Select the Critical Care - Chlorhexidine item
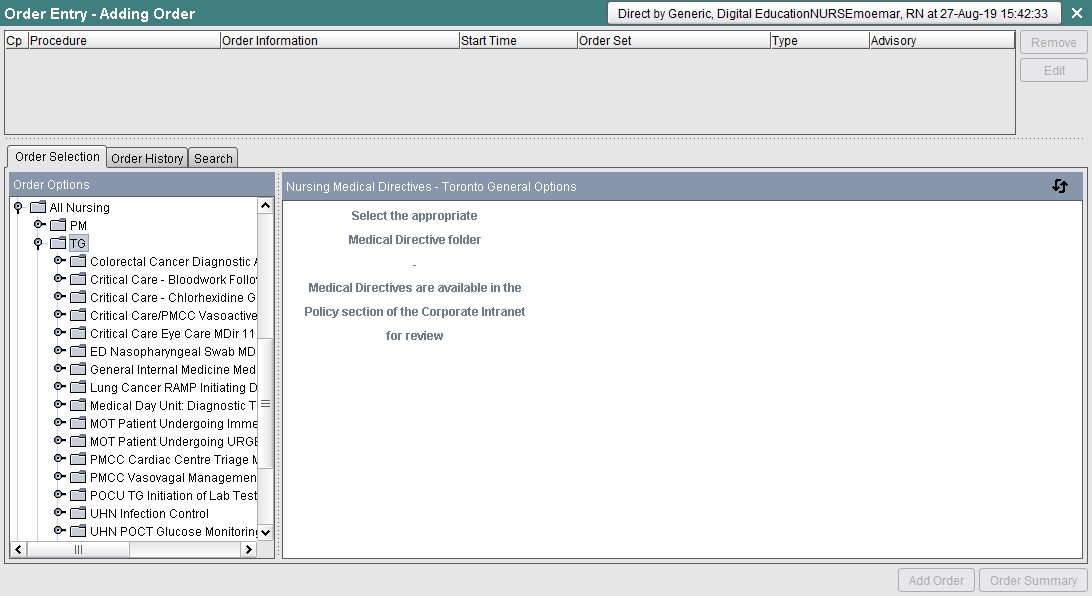Viewport: 1092px width, 596px height. tap(173, 297)
